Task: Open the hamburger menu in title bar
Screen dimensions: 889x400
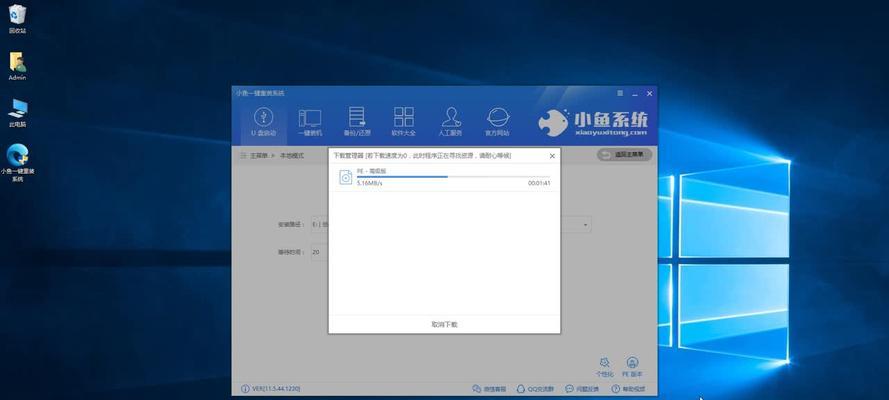Action: click(x=620, y=93)
